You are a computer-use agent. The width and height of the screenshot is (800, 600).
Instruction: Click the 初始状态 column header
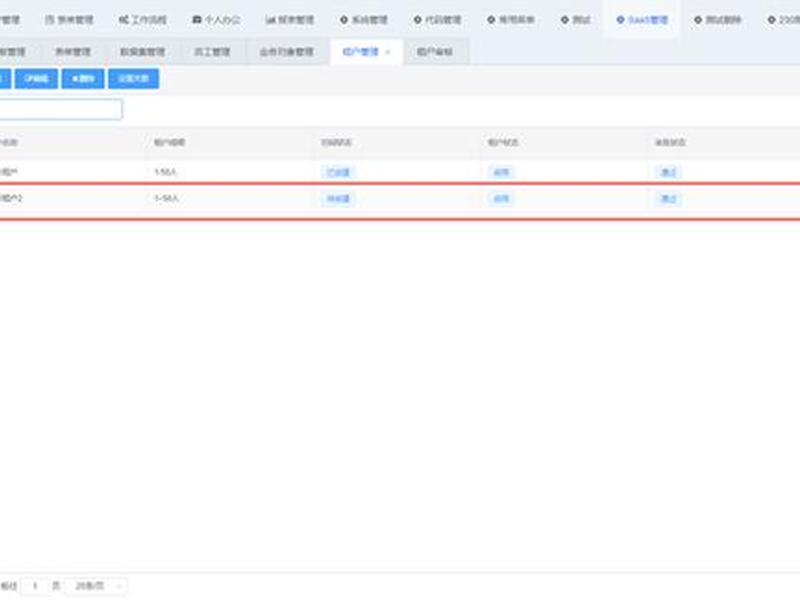pyautogui.click(x=336, y=142)
